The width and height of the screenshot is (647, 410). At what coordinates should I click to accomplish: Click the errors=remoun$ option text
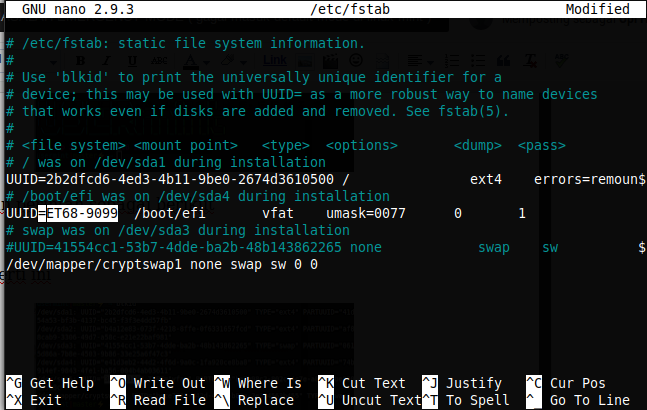[x=590, y=179]
